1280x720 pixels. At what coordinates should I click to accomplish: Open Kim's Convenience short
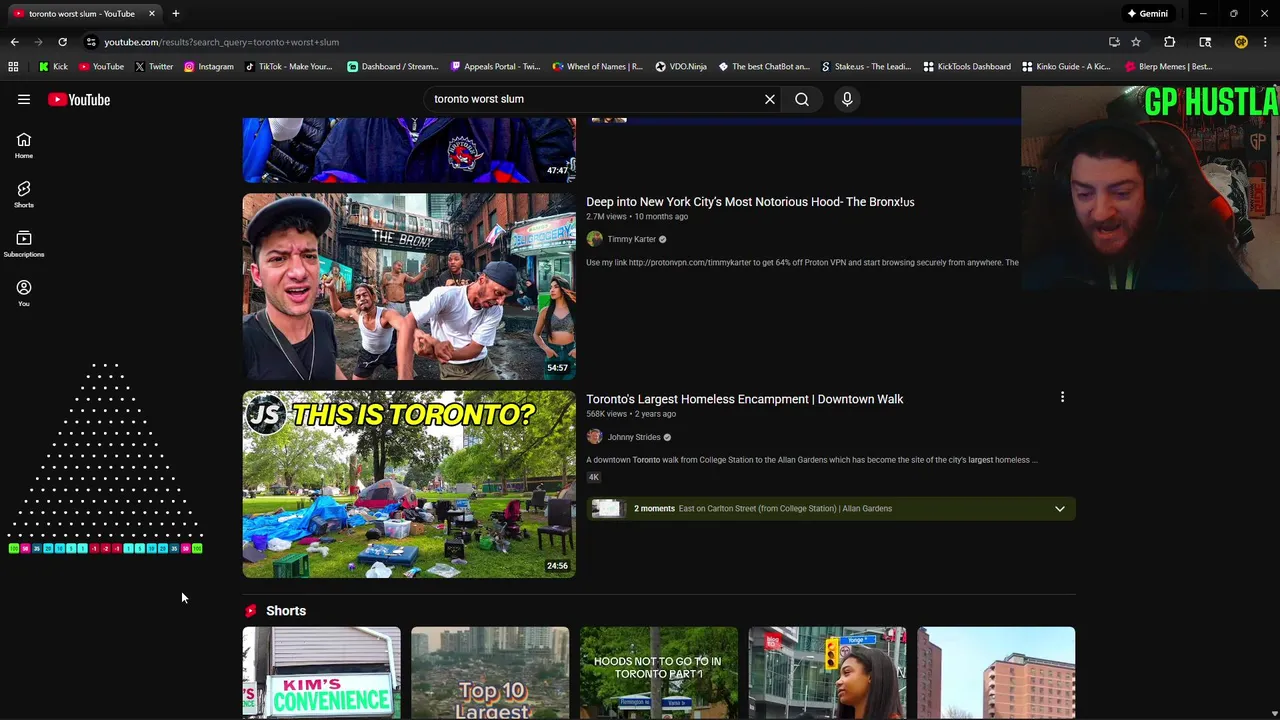(x=322, y=673)
